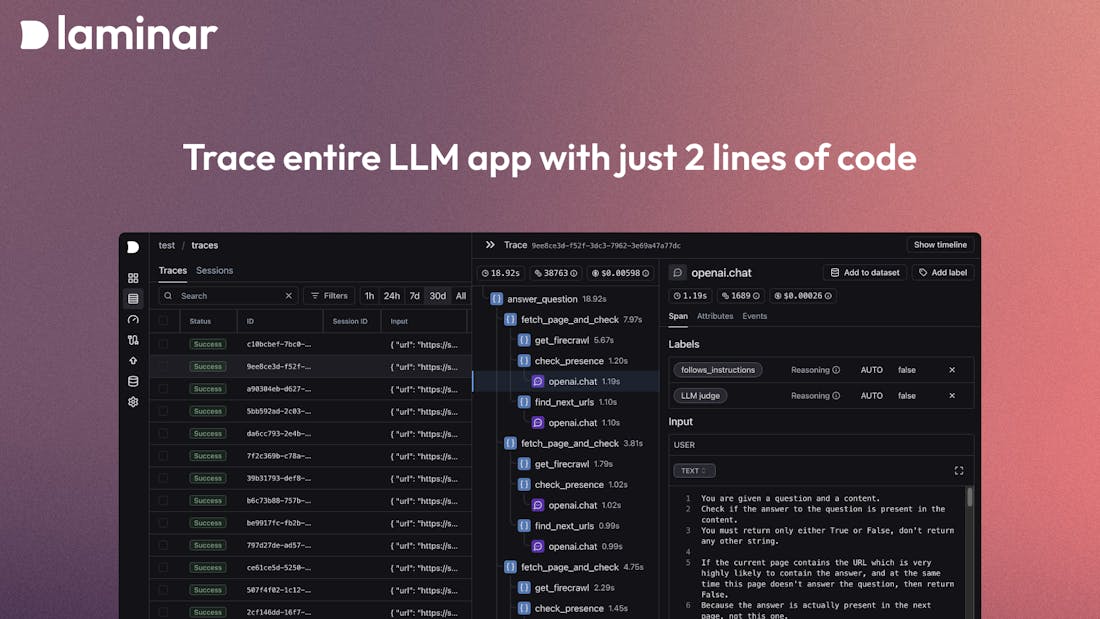Open the pipelines branch icon in sidebar
The height and width of the screenshot is (619, 1100).
tap(133, 340)
